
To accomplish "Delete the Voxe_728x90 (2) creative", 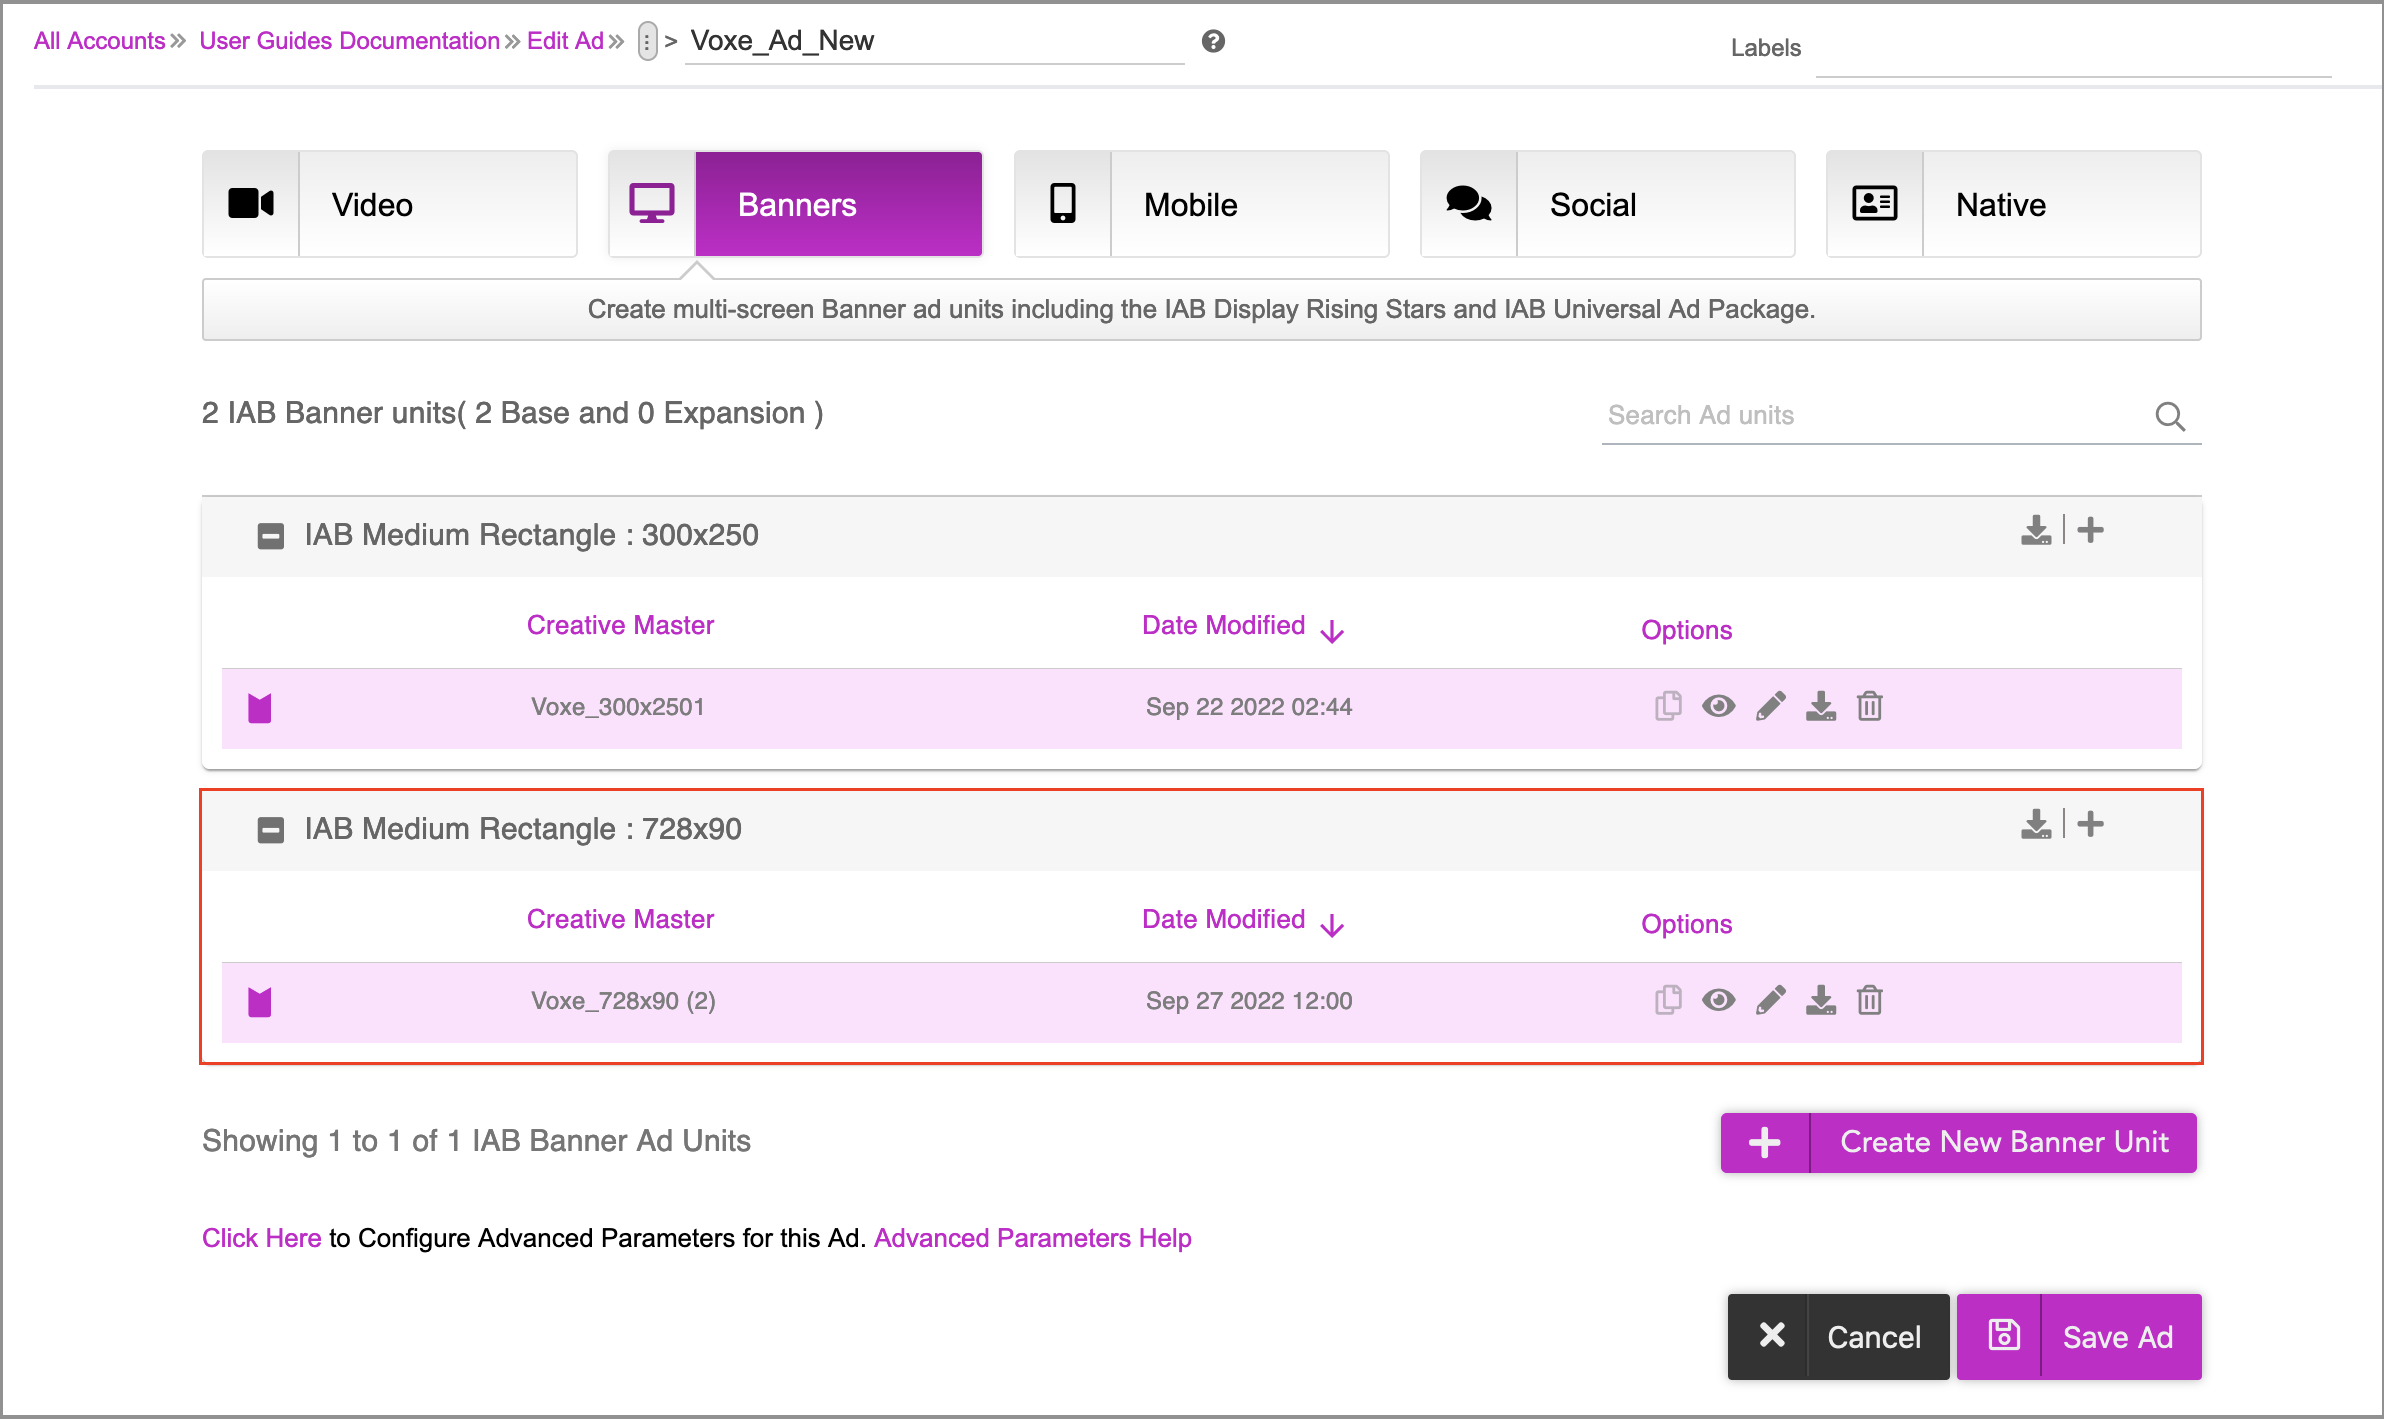I will (x=1869, y=1000).
